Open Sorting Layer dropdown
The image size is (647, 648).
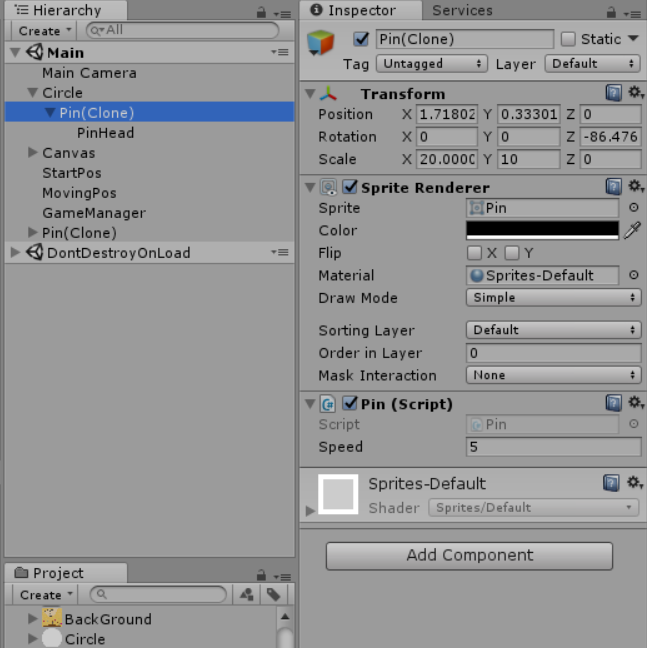click(x=554, y=330)
